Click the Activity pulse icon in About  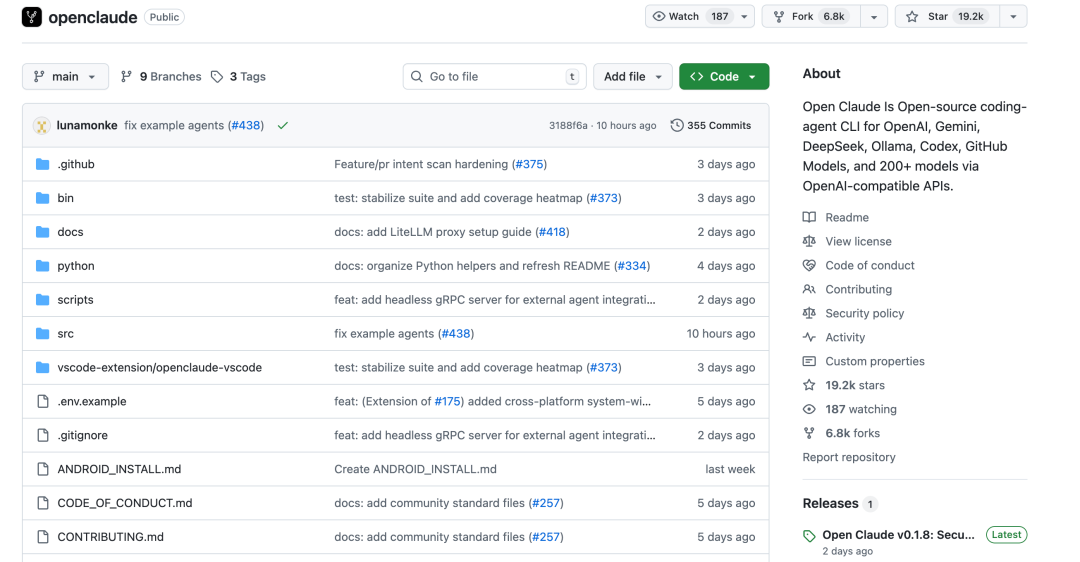point(809,338)
